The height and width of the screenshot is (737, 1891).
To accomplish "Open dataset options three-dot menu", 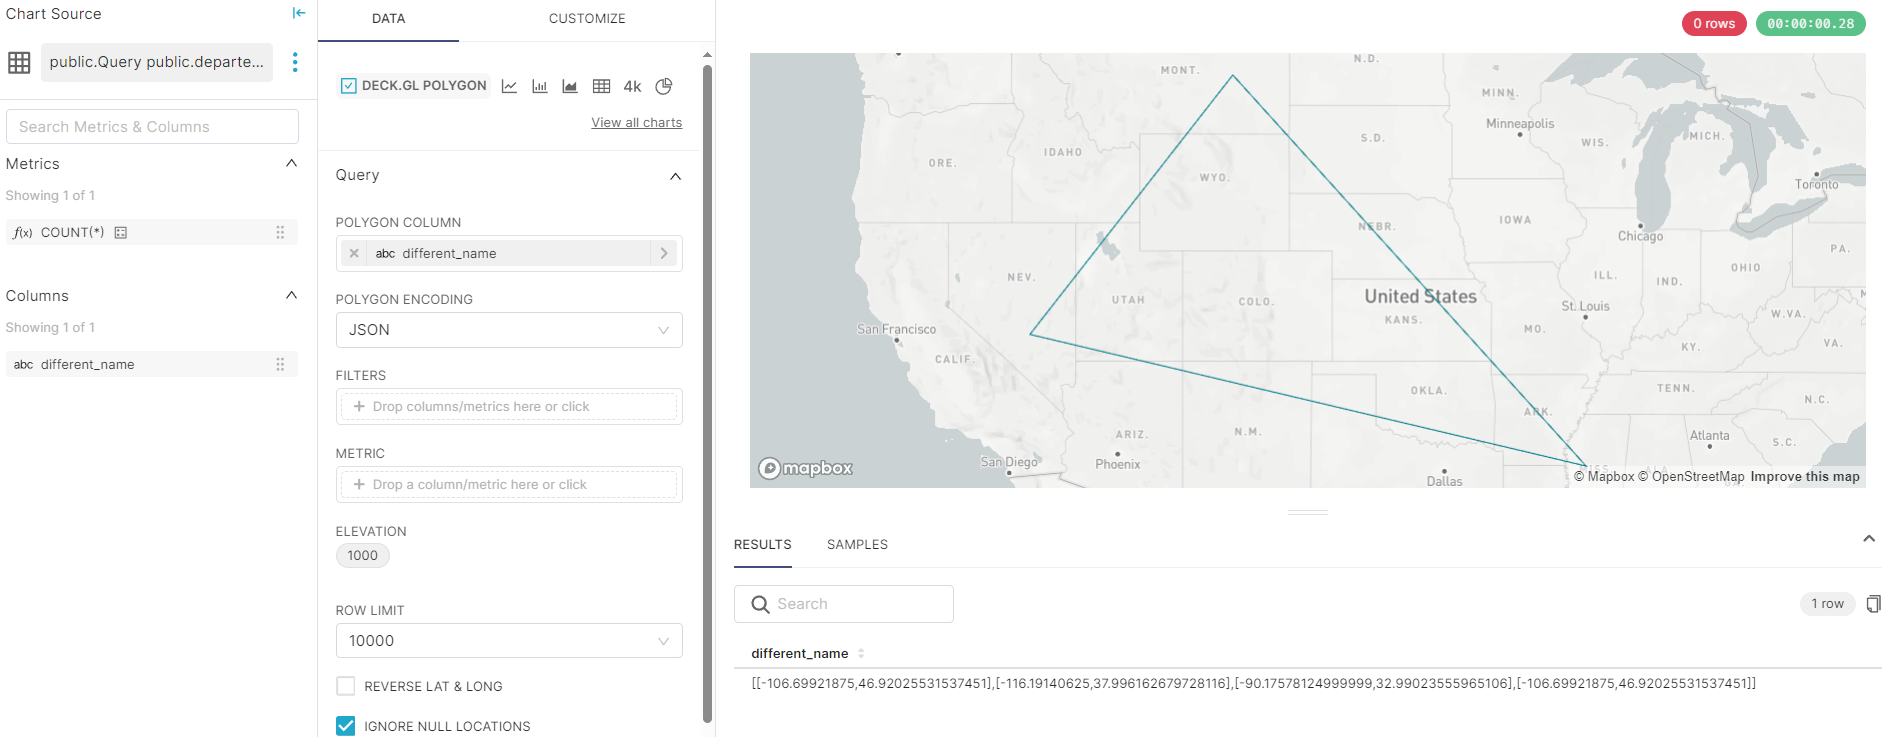I will [294, 62].
